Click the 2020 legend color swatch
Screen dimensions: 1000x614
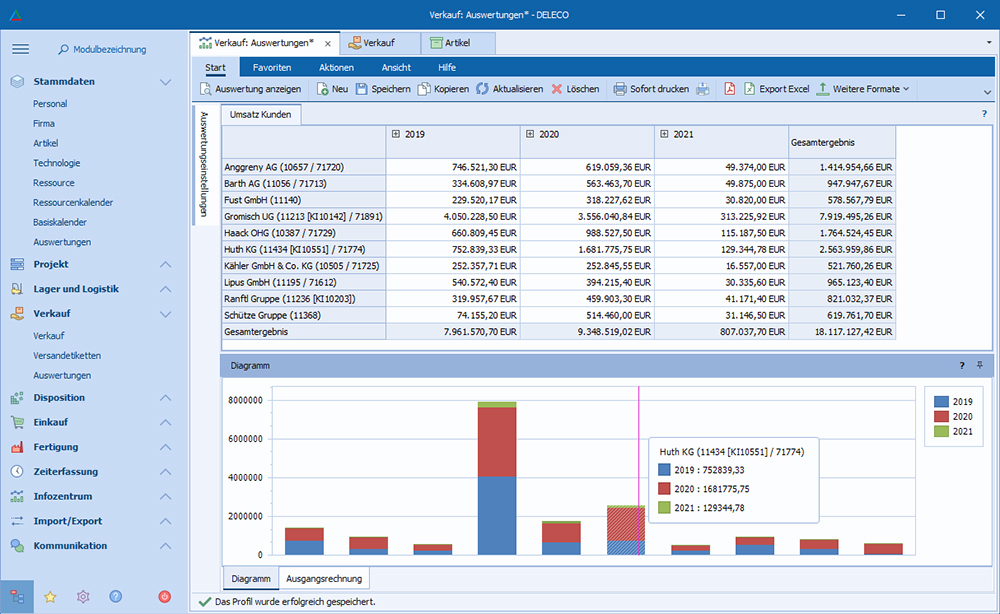point(941,416)
